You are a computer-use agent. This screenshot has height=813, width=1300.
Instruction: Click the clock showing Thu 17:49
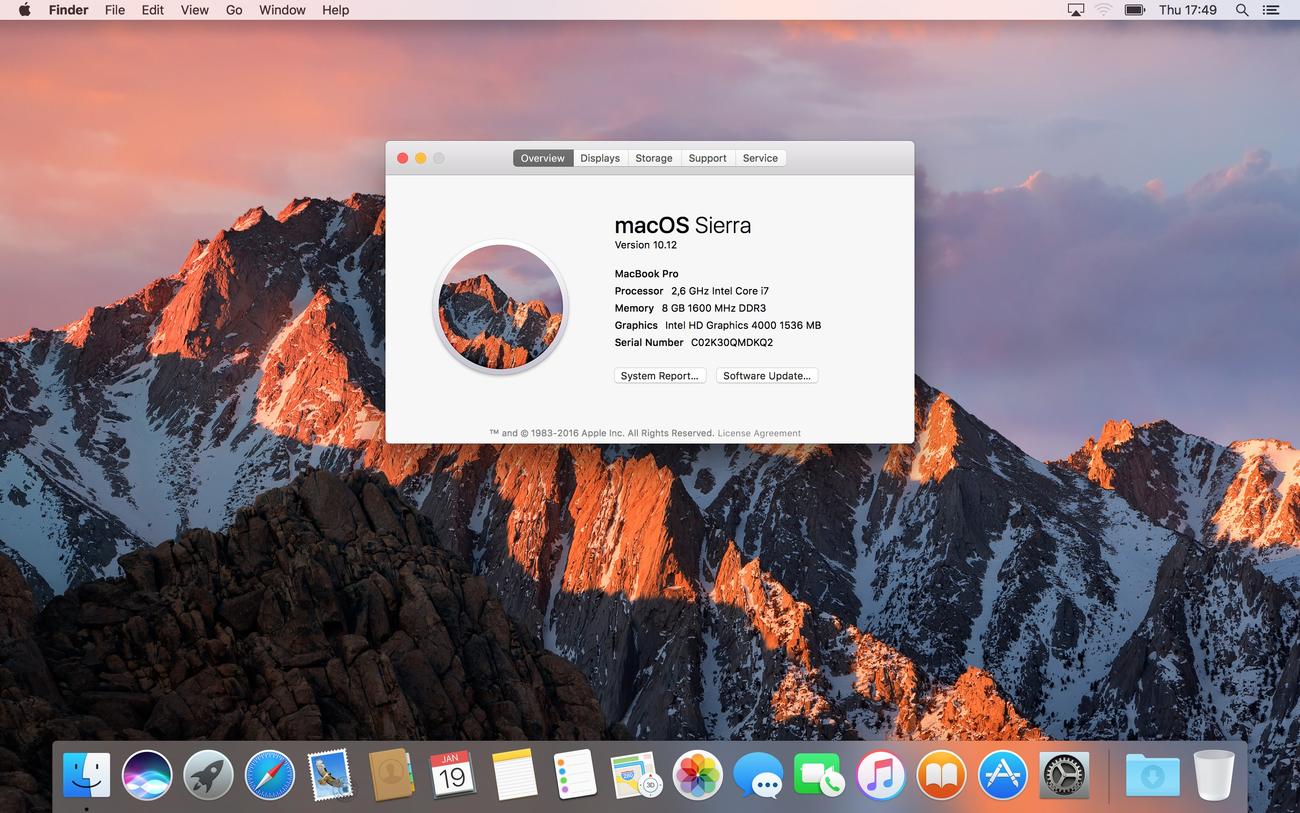point(1188,10)
